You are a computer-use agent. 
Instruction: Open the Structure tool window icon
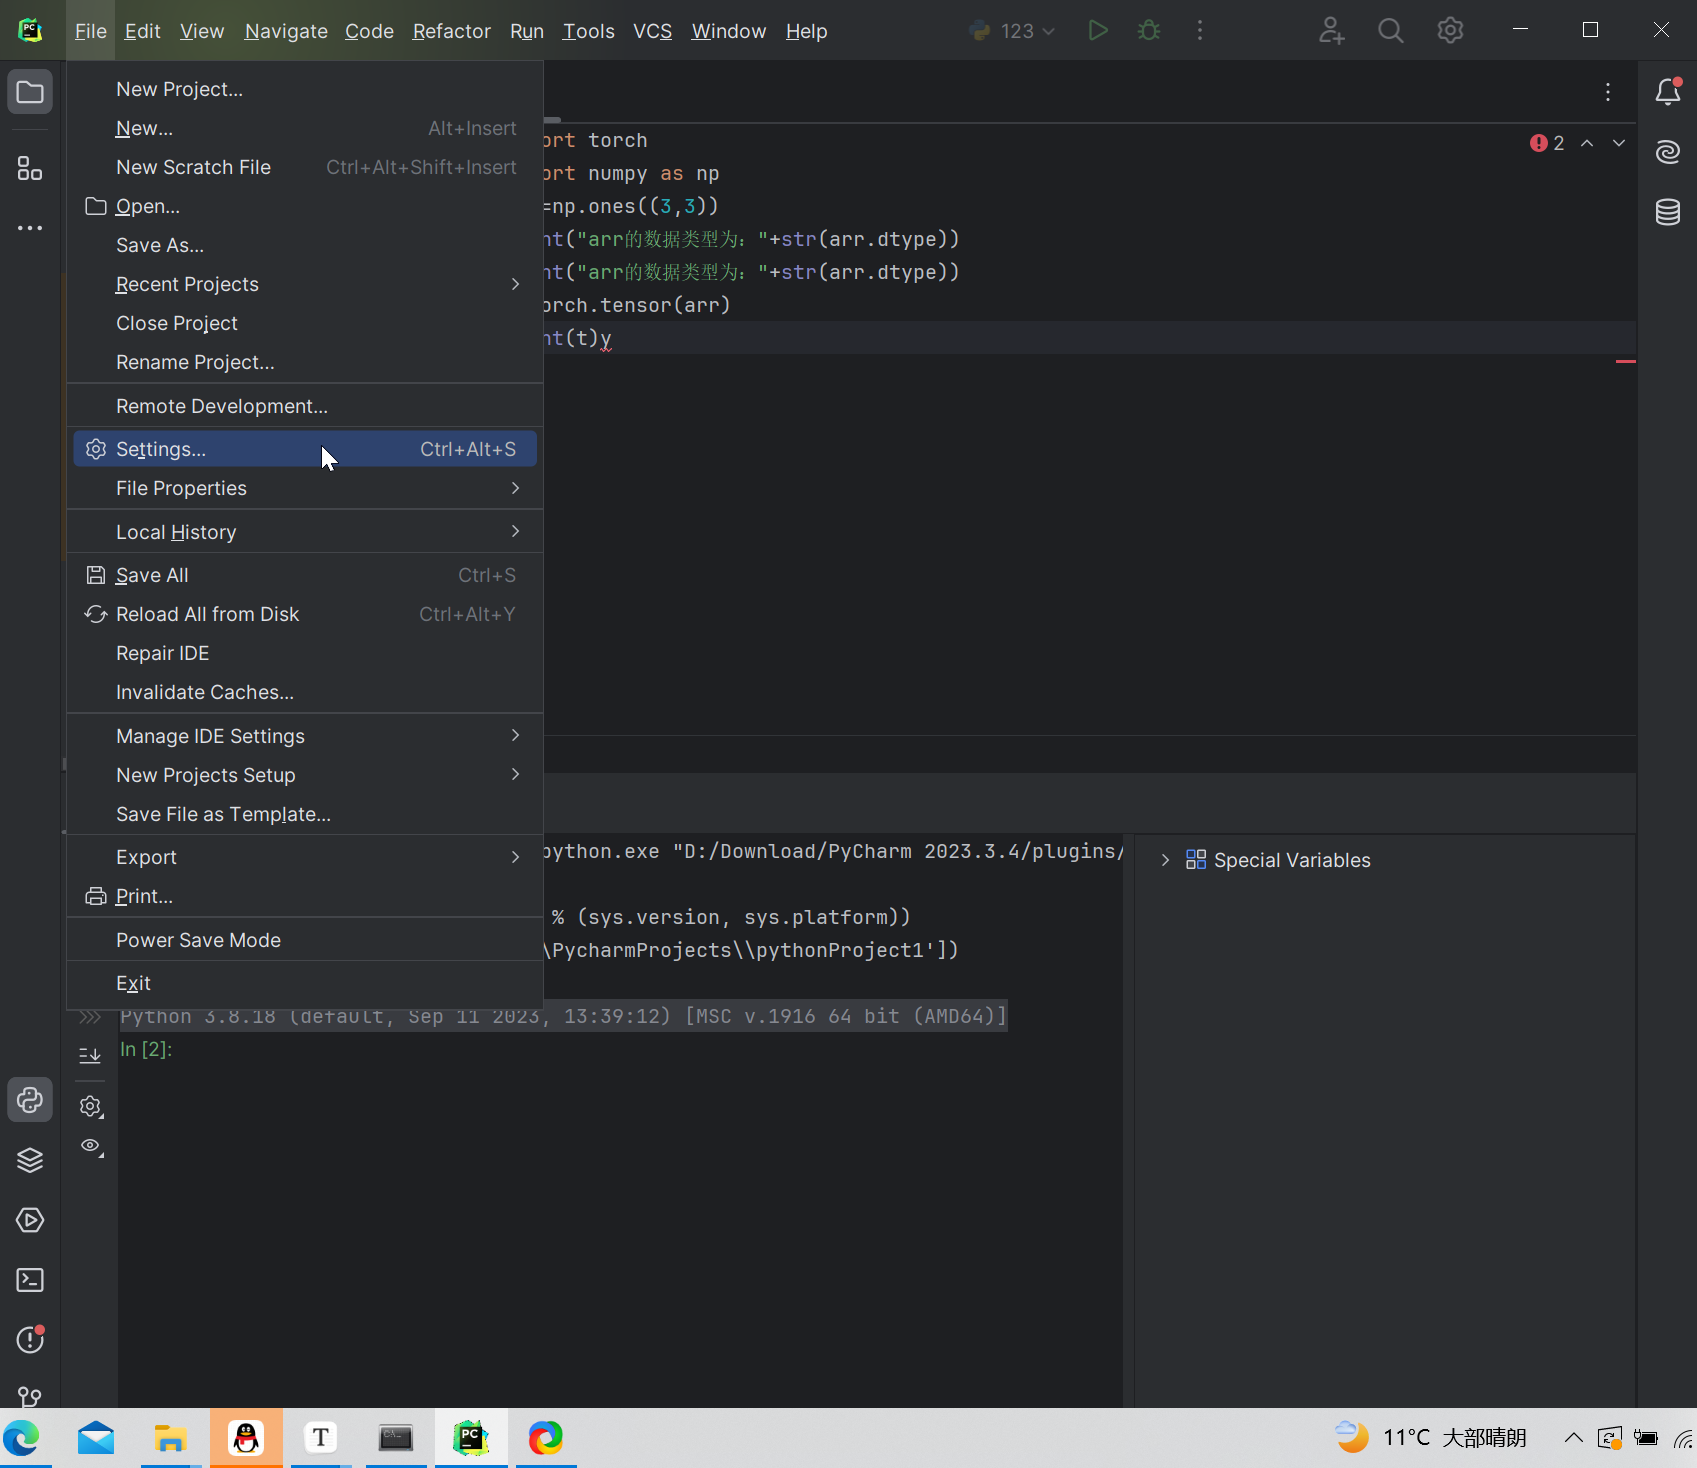(x=30, y=168)
